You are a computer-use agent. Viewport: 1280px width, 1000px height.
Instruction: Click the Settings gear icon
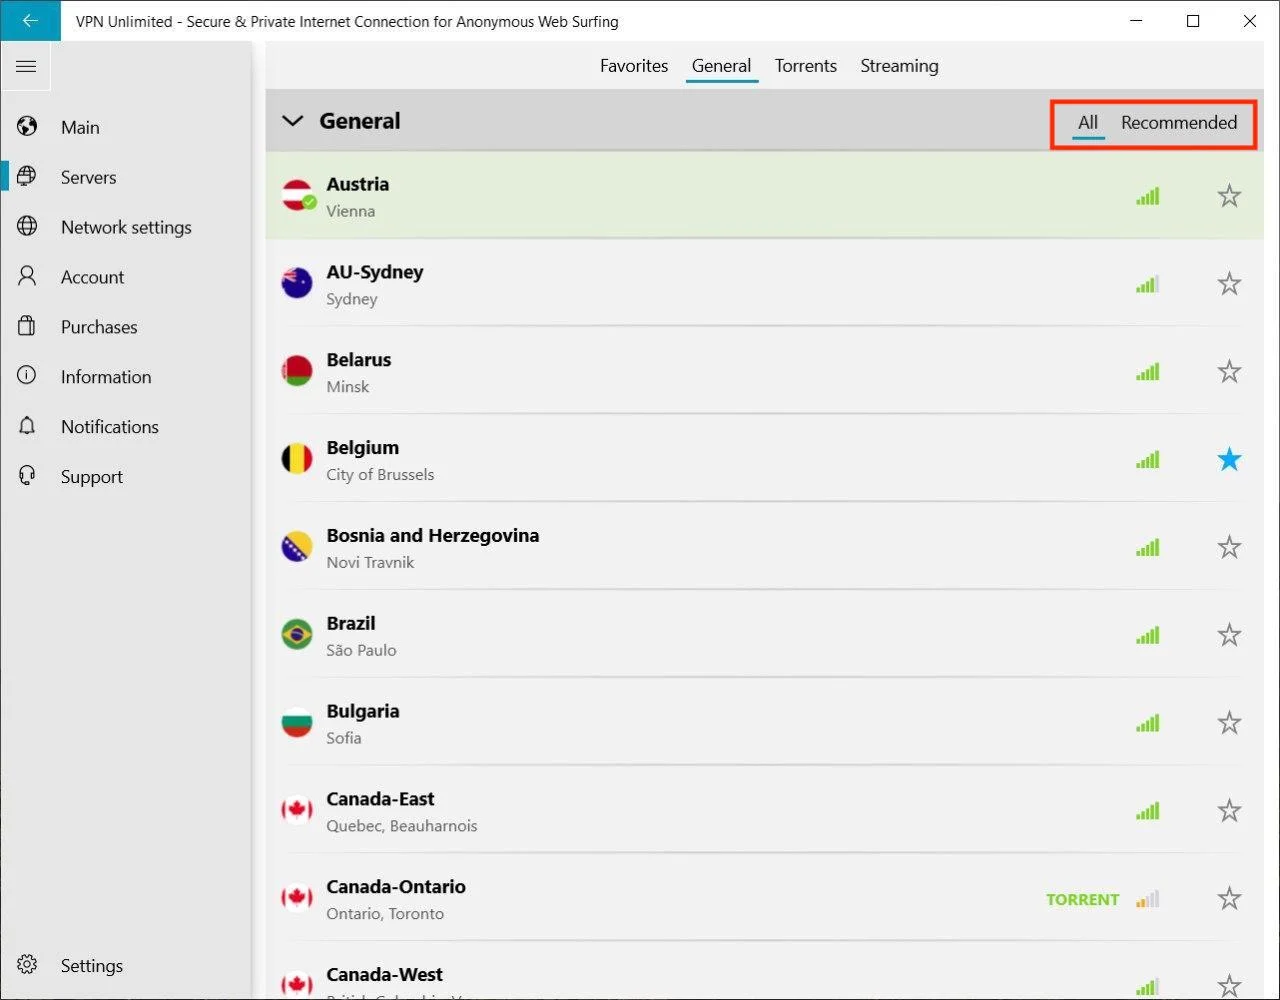click(x=27, y=965)
